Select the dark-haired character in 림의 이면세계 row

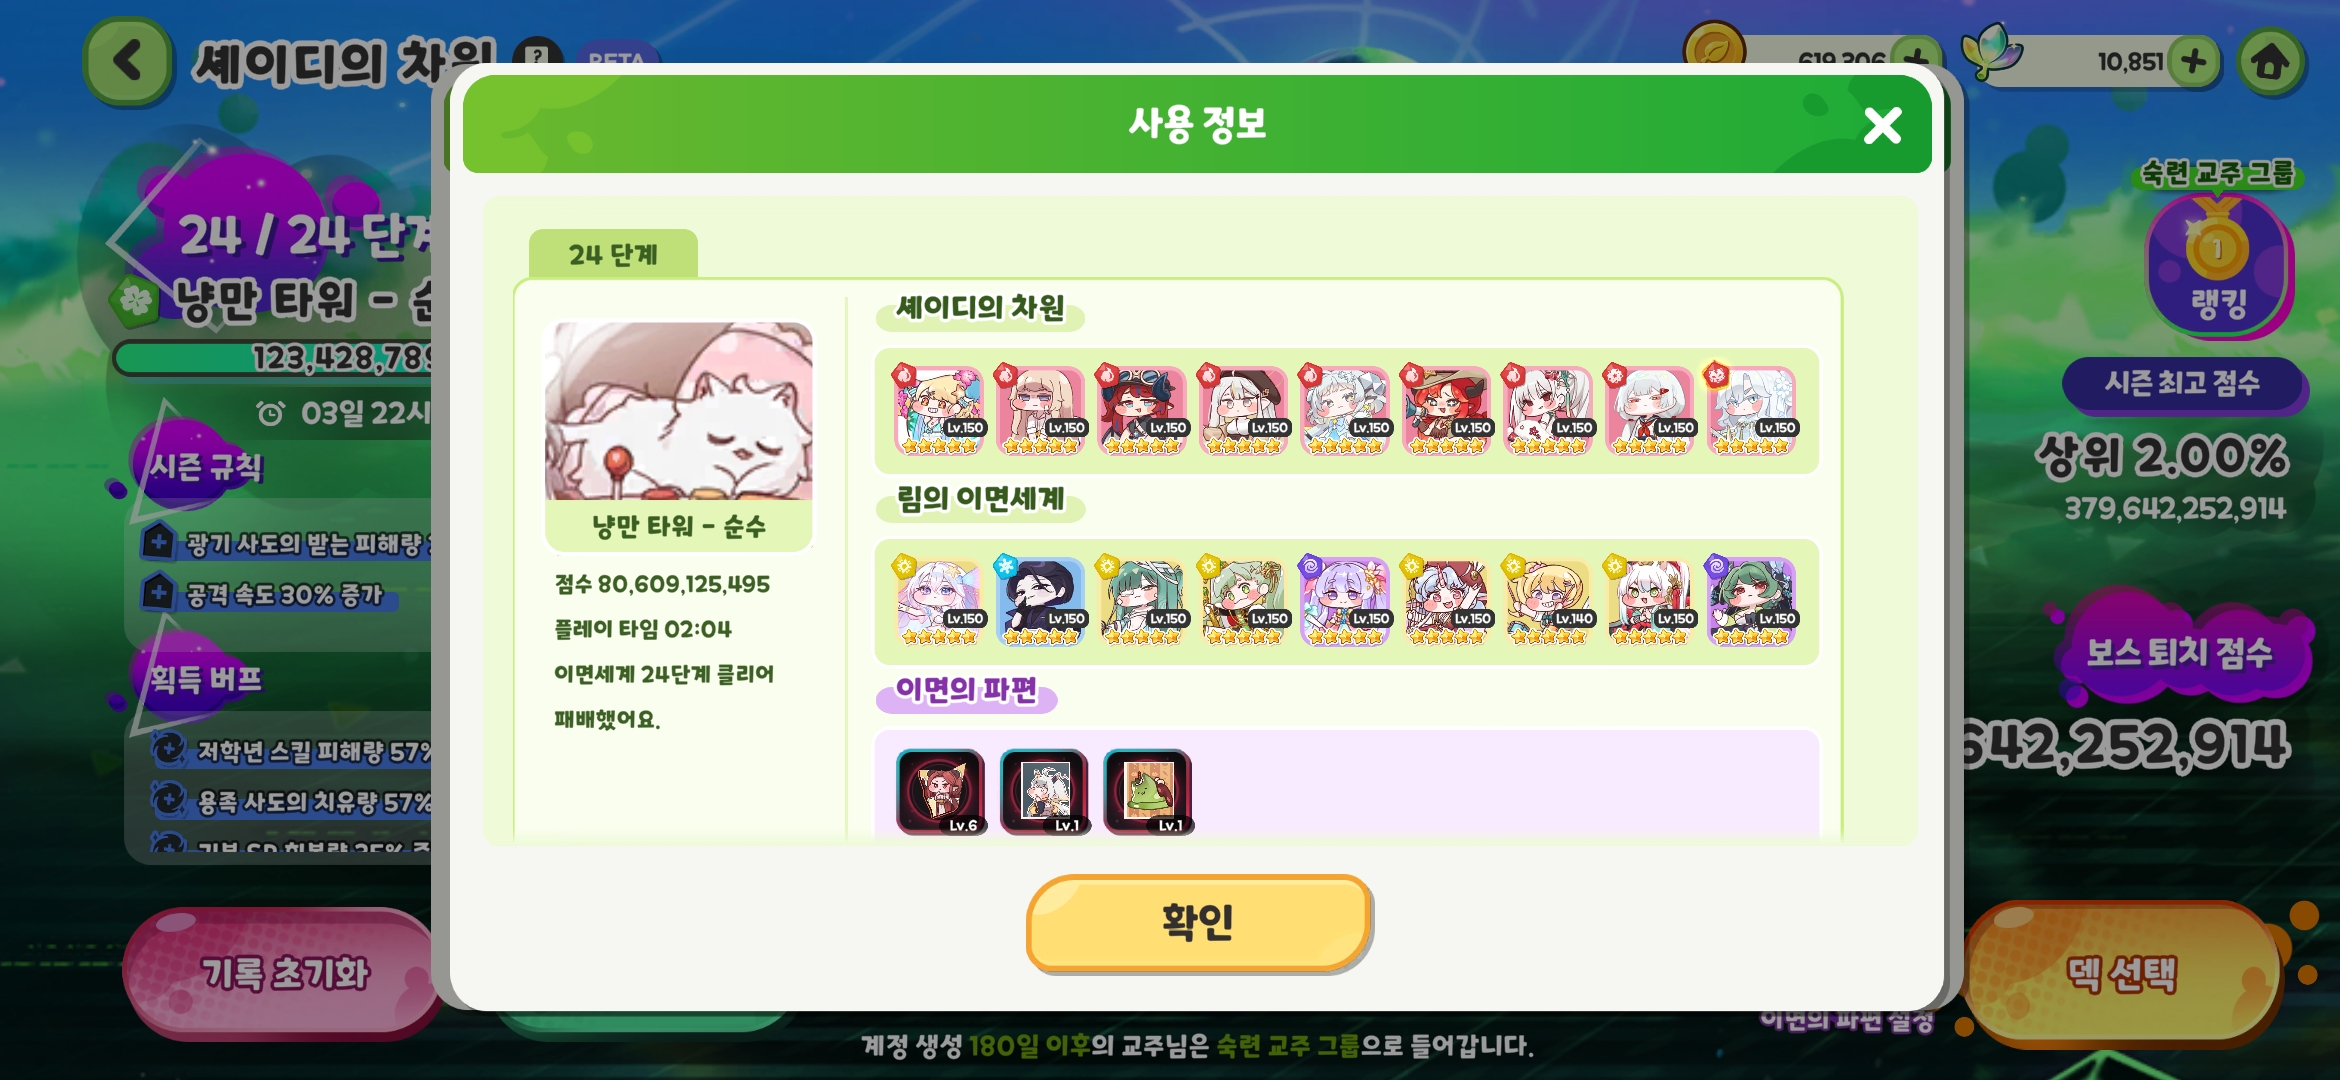pyautogui.click(x=1040, y=601)
